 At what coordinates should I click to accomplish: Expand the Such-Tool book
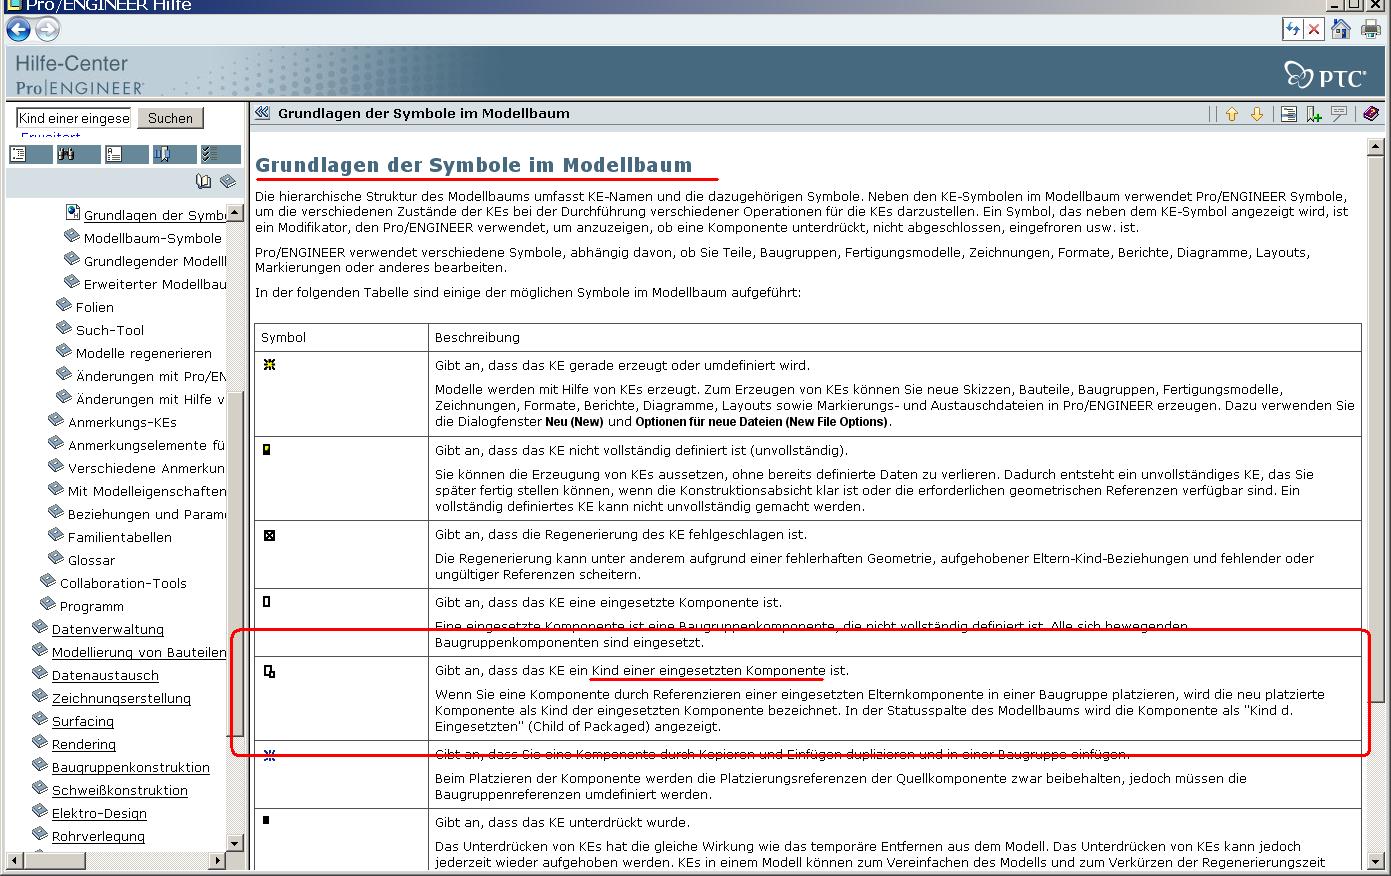click(x=110, y=330)
